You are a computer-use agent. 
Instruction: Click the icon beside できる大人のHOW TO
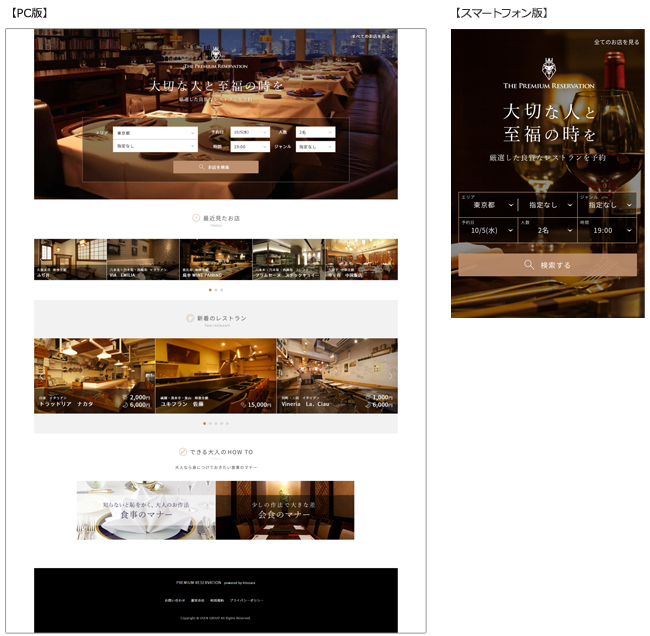(183, 452)
